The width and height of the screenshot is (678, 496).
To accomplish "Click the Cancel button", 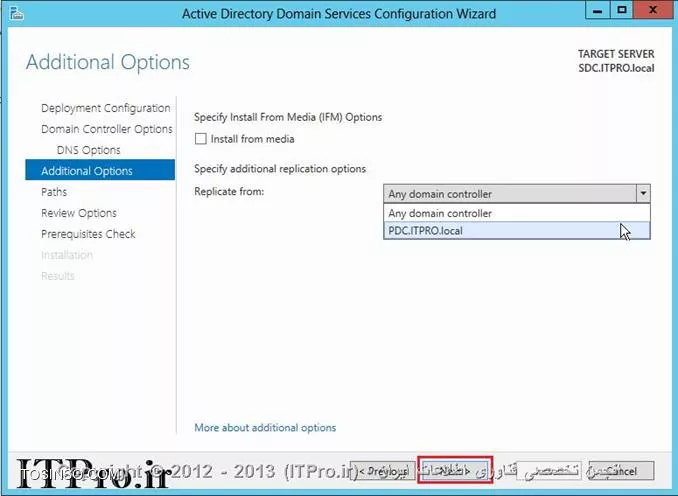I will pos(621,471).
